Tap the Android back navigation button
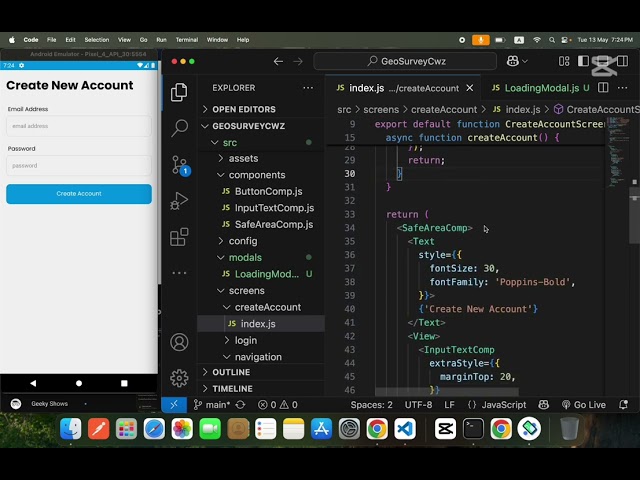640x480 pixels. point(33,383)
